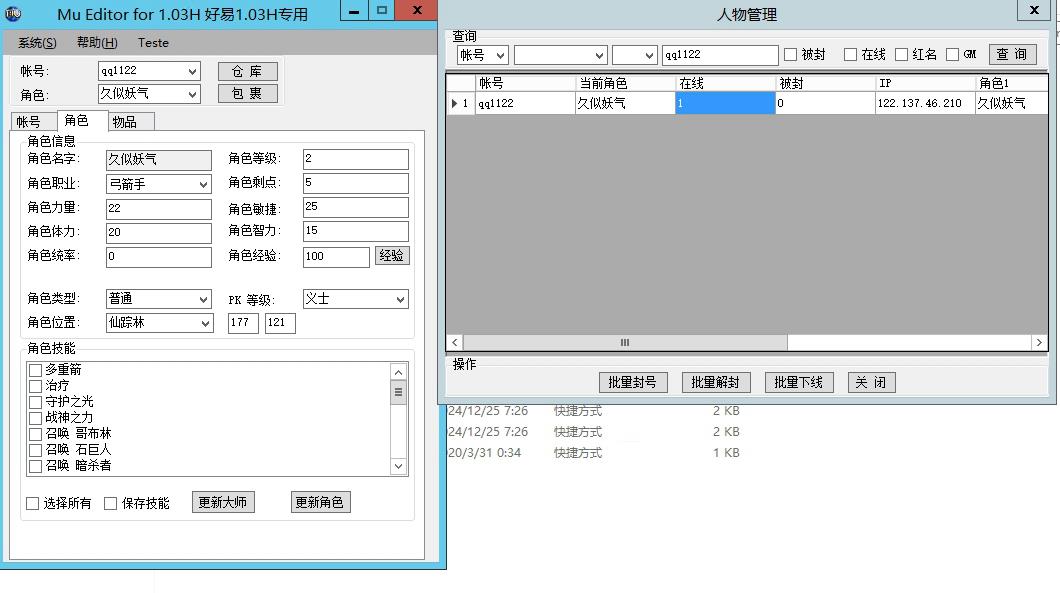Check the 战神之力 skill checkbox
Viewport: 1060px width, 593px height.
click(x=36, y=418)
